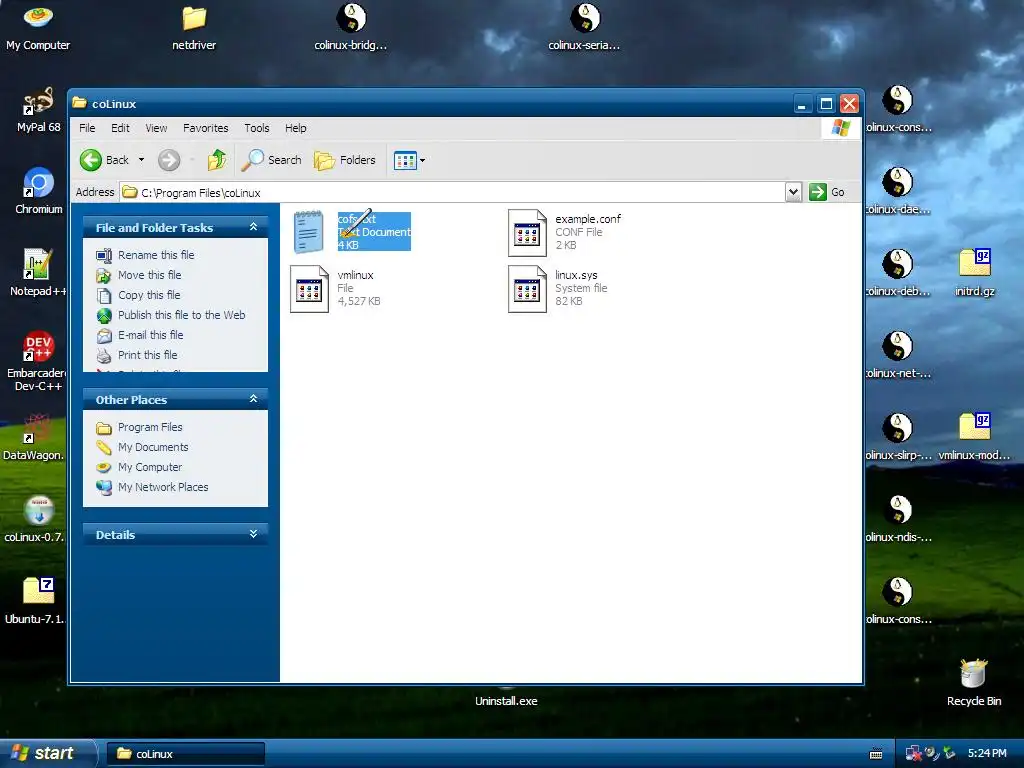Open the View menu
This screenshot has height=768, width=1024.
156,128
